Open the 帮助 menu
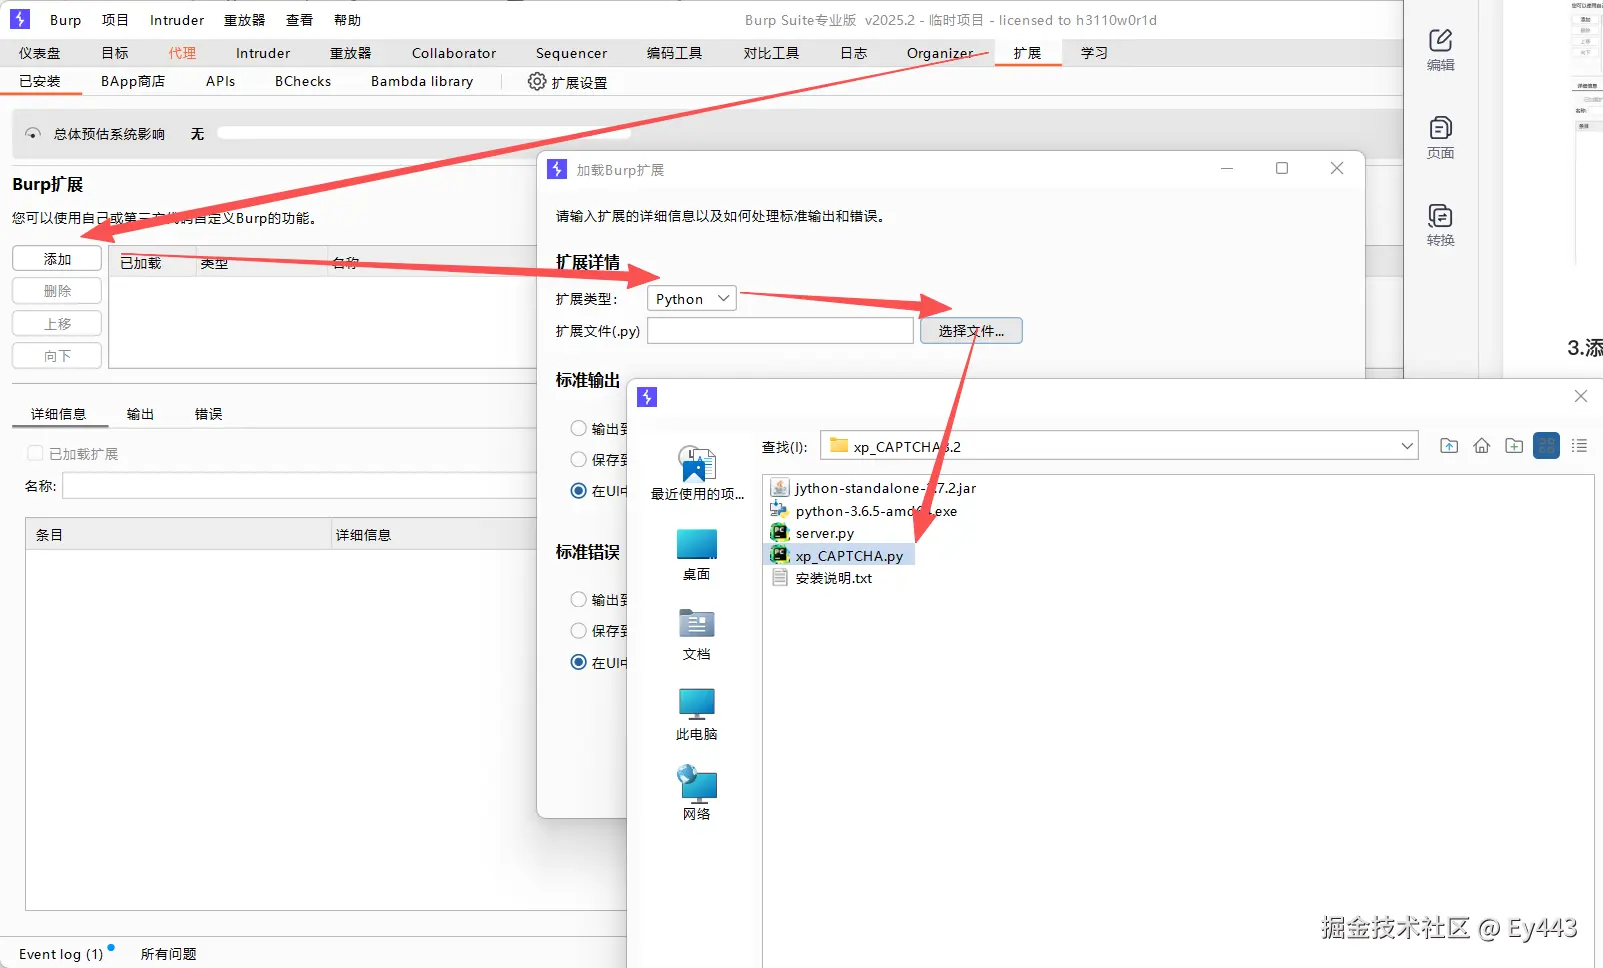The width and height of the screenshot is (1603, 968). pos(347,20)
